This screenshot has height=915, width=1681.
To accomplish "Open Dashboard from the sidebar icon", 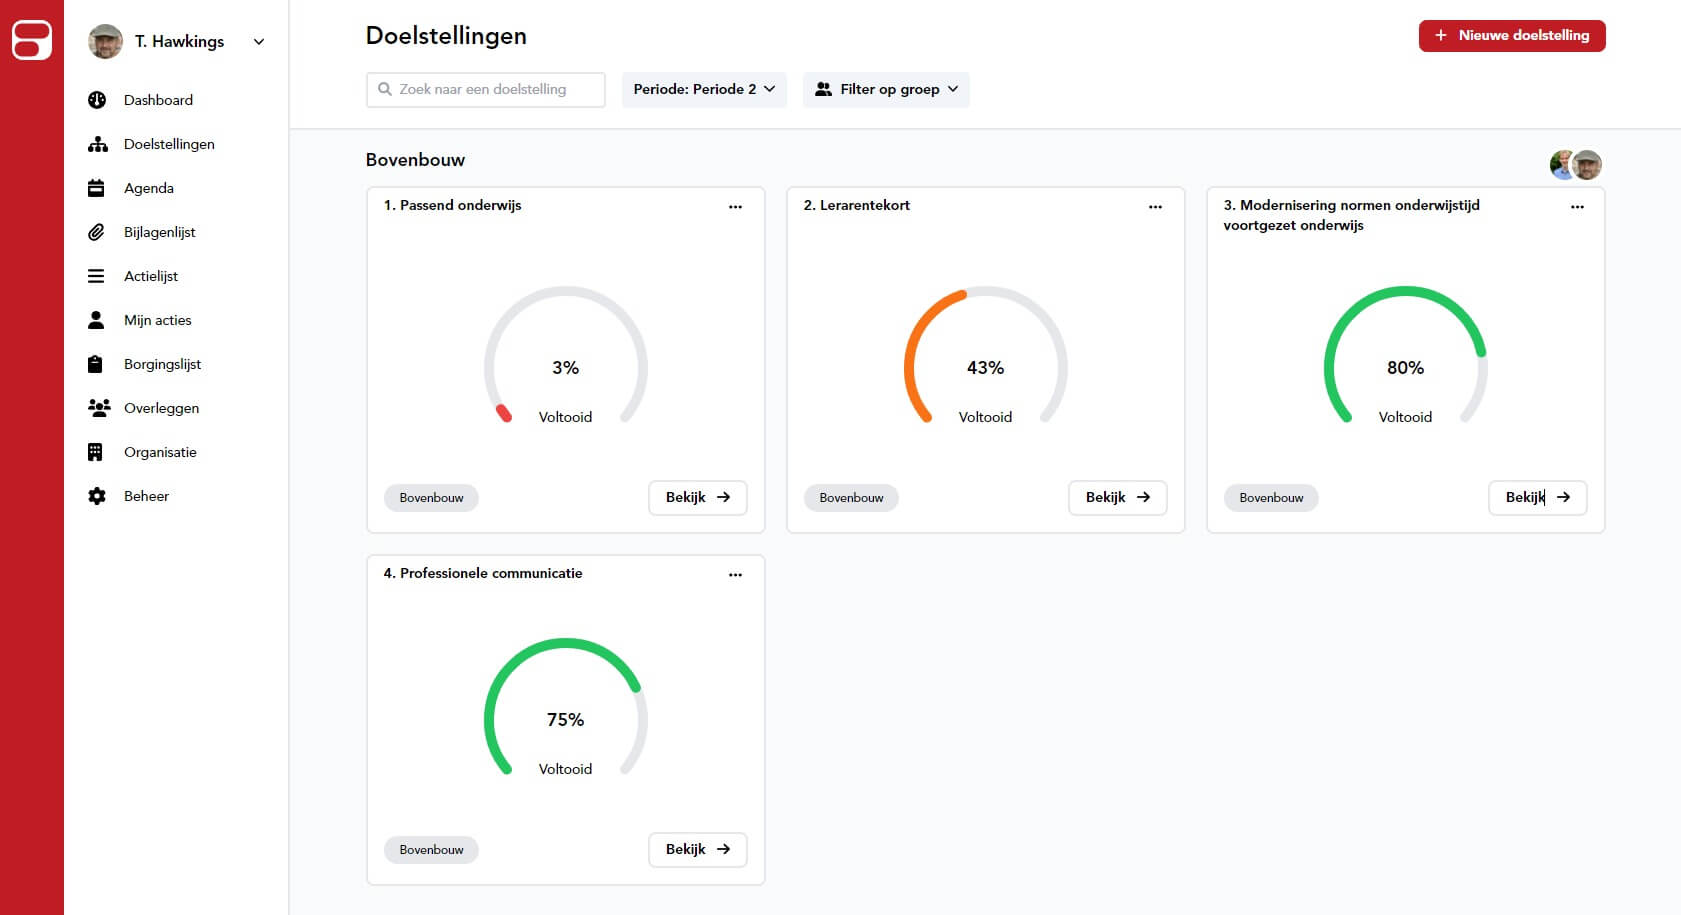I will click(x=97, y=100).
